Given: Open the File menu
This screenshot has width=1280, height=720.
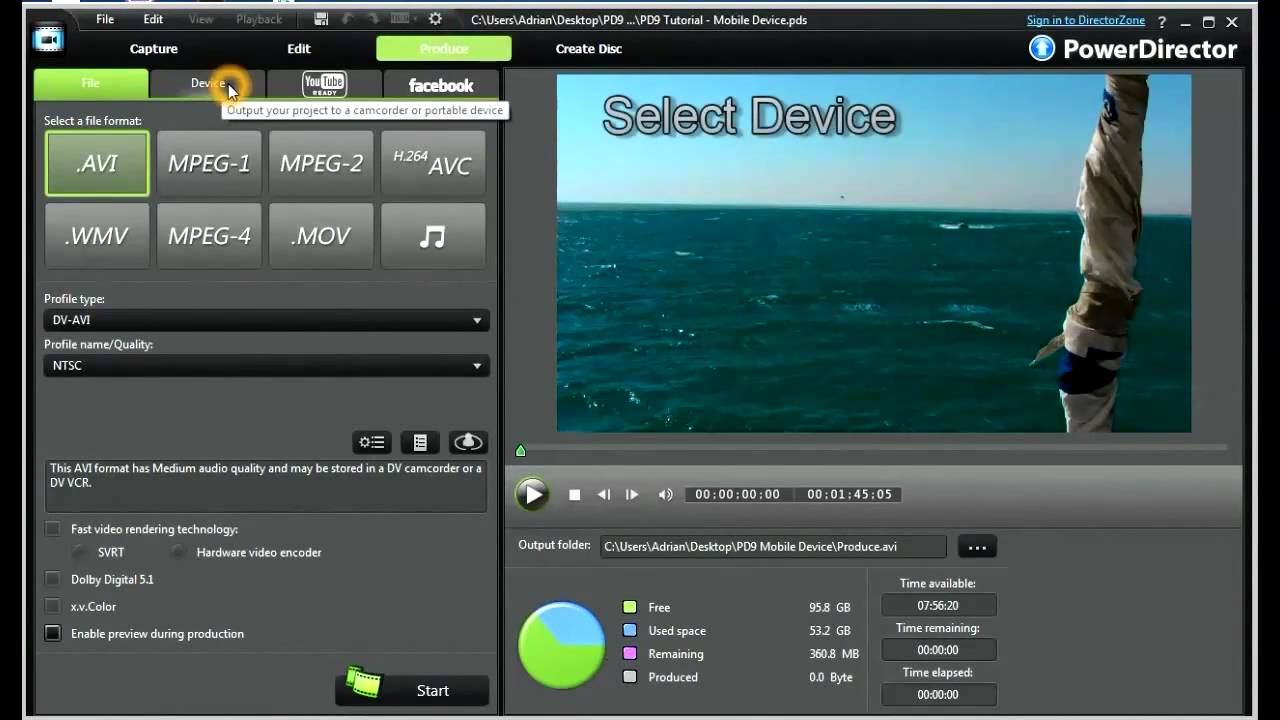Looking at the screenshot, I should pyautogui.click(x=105, y=19).
